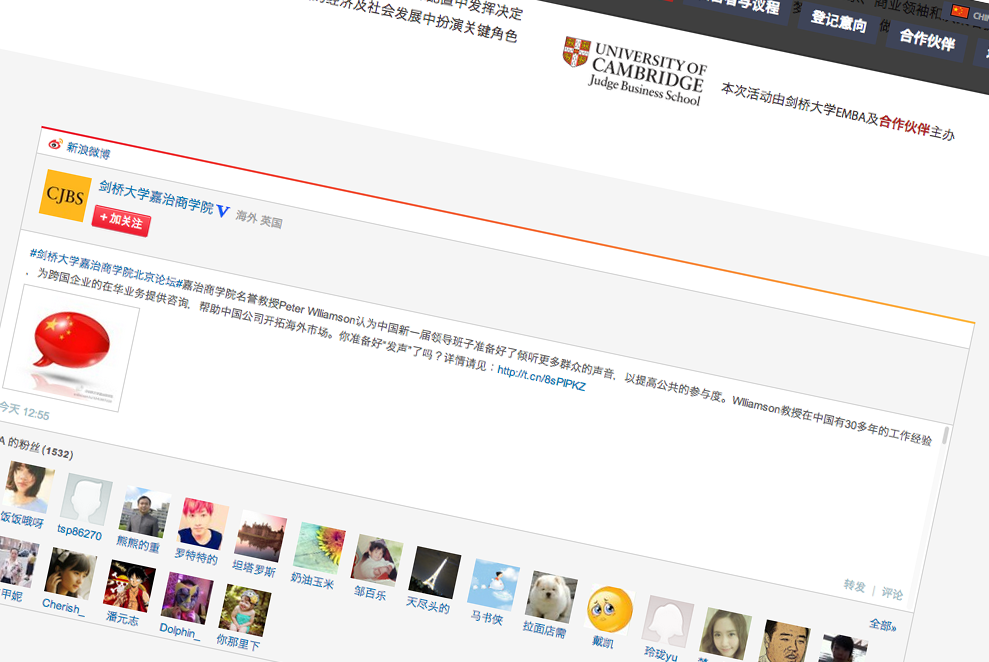Open the 坦塔罗斯 castle avatar
The height and width of the screenshot is (662, 989).
pos(261,536)
